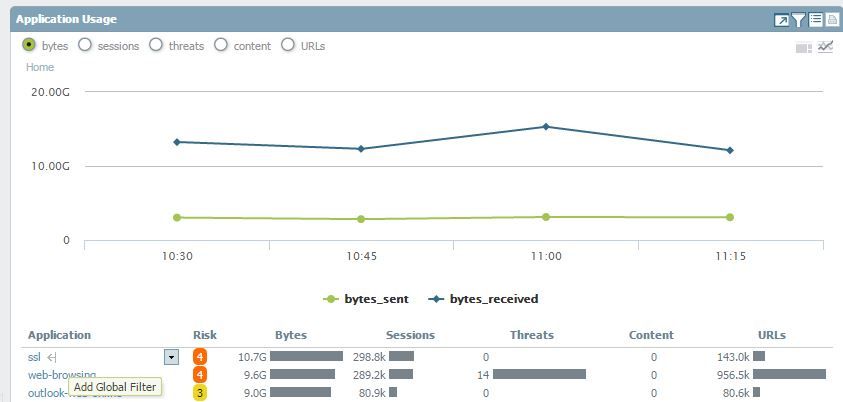Select the URLs radio button
The image size is (843, 402).
click(288, 45)
